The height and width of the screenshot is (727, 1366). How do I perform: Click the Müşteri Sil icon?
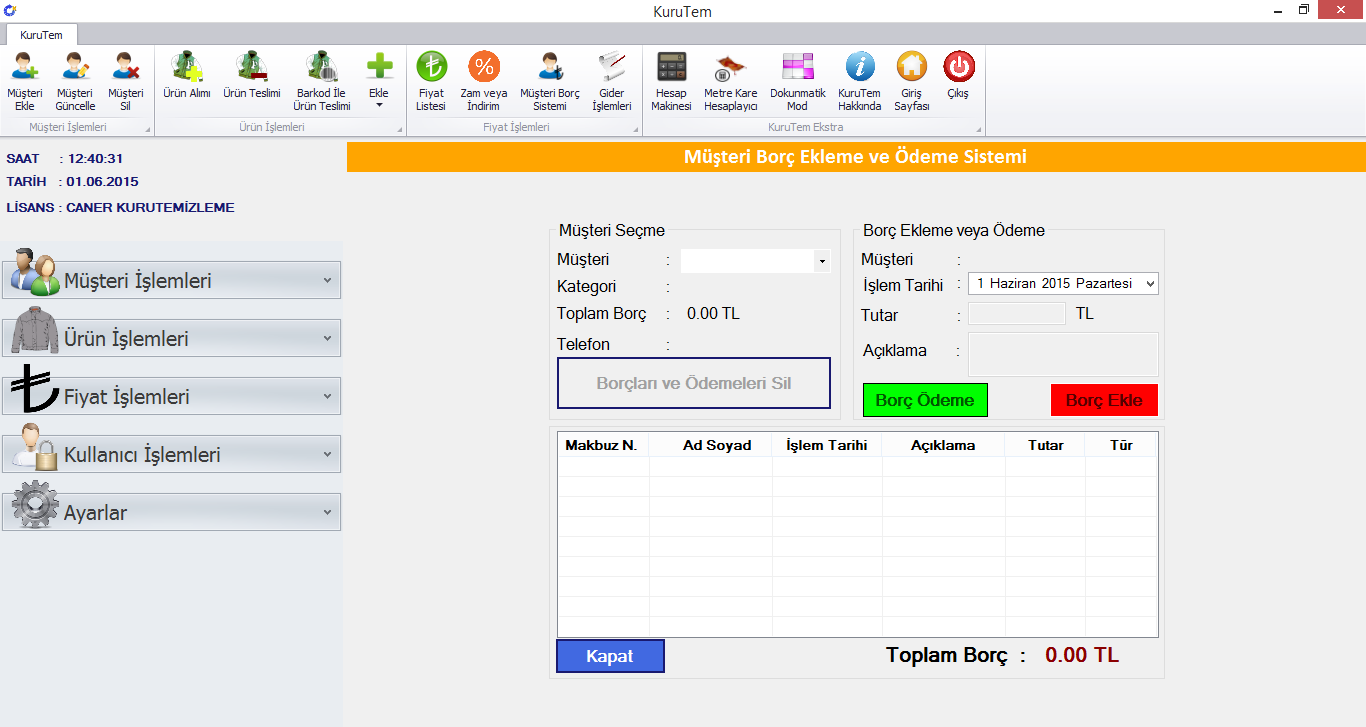point(126,68)
